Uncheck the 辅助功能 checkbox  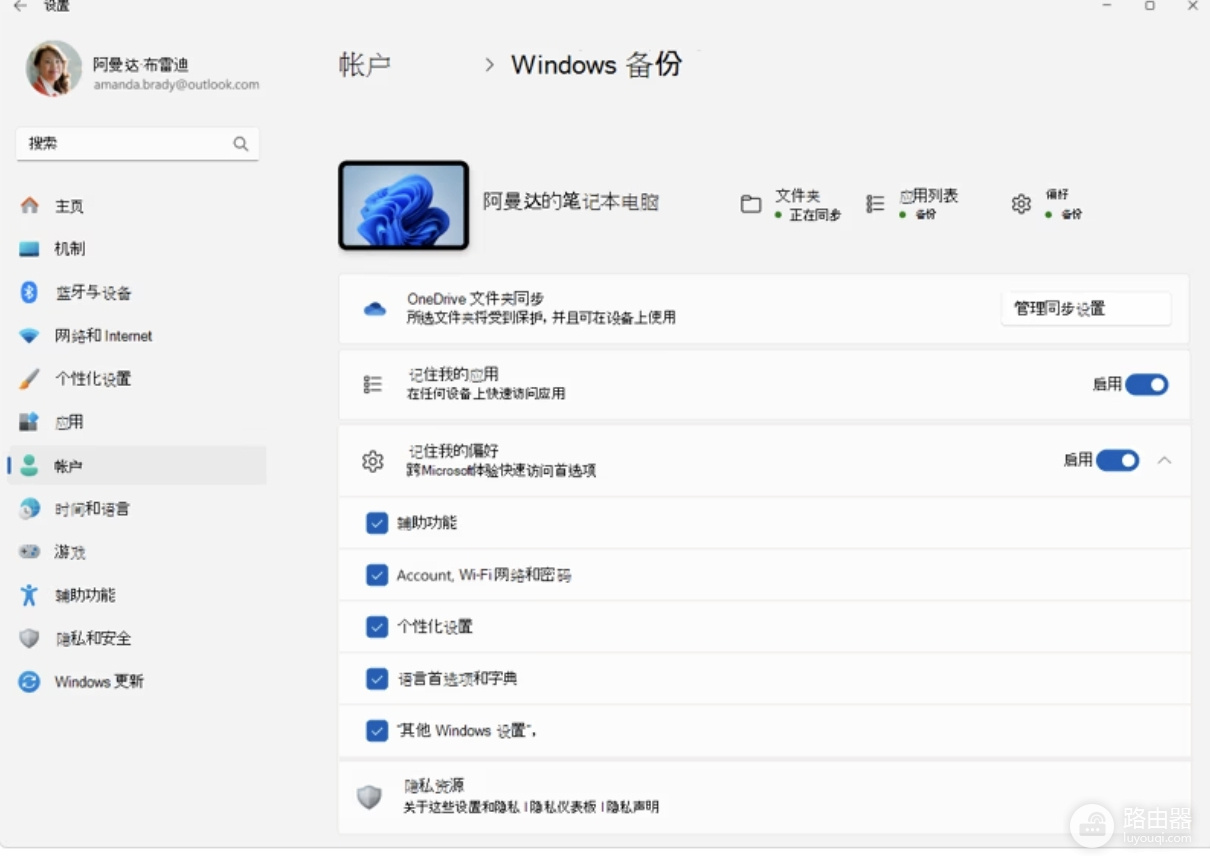(x=377, y=523)
